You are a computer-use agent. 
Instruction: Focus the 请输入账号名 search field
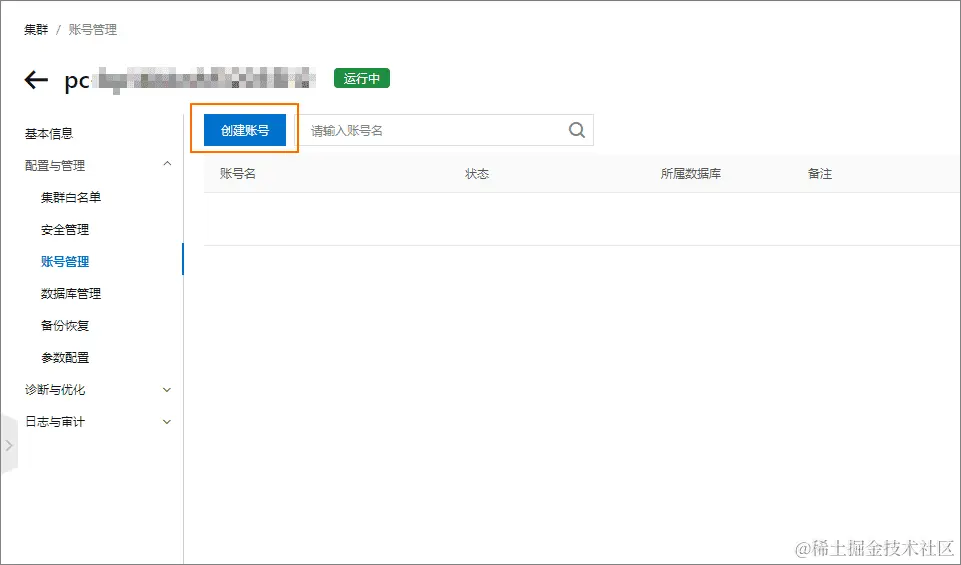coord(444,130)
